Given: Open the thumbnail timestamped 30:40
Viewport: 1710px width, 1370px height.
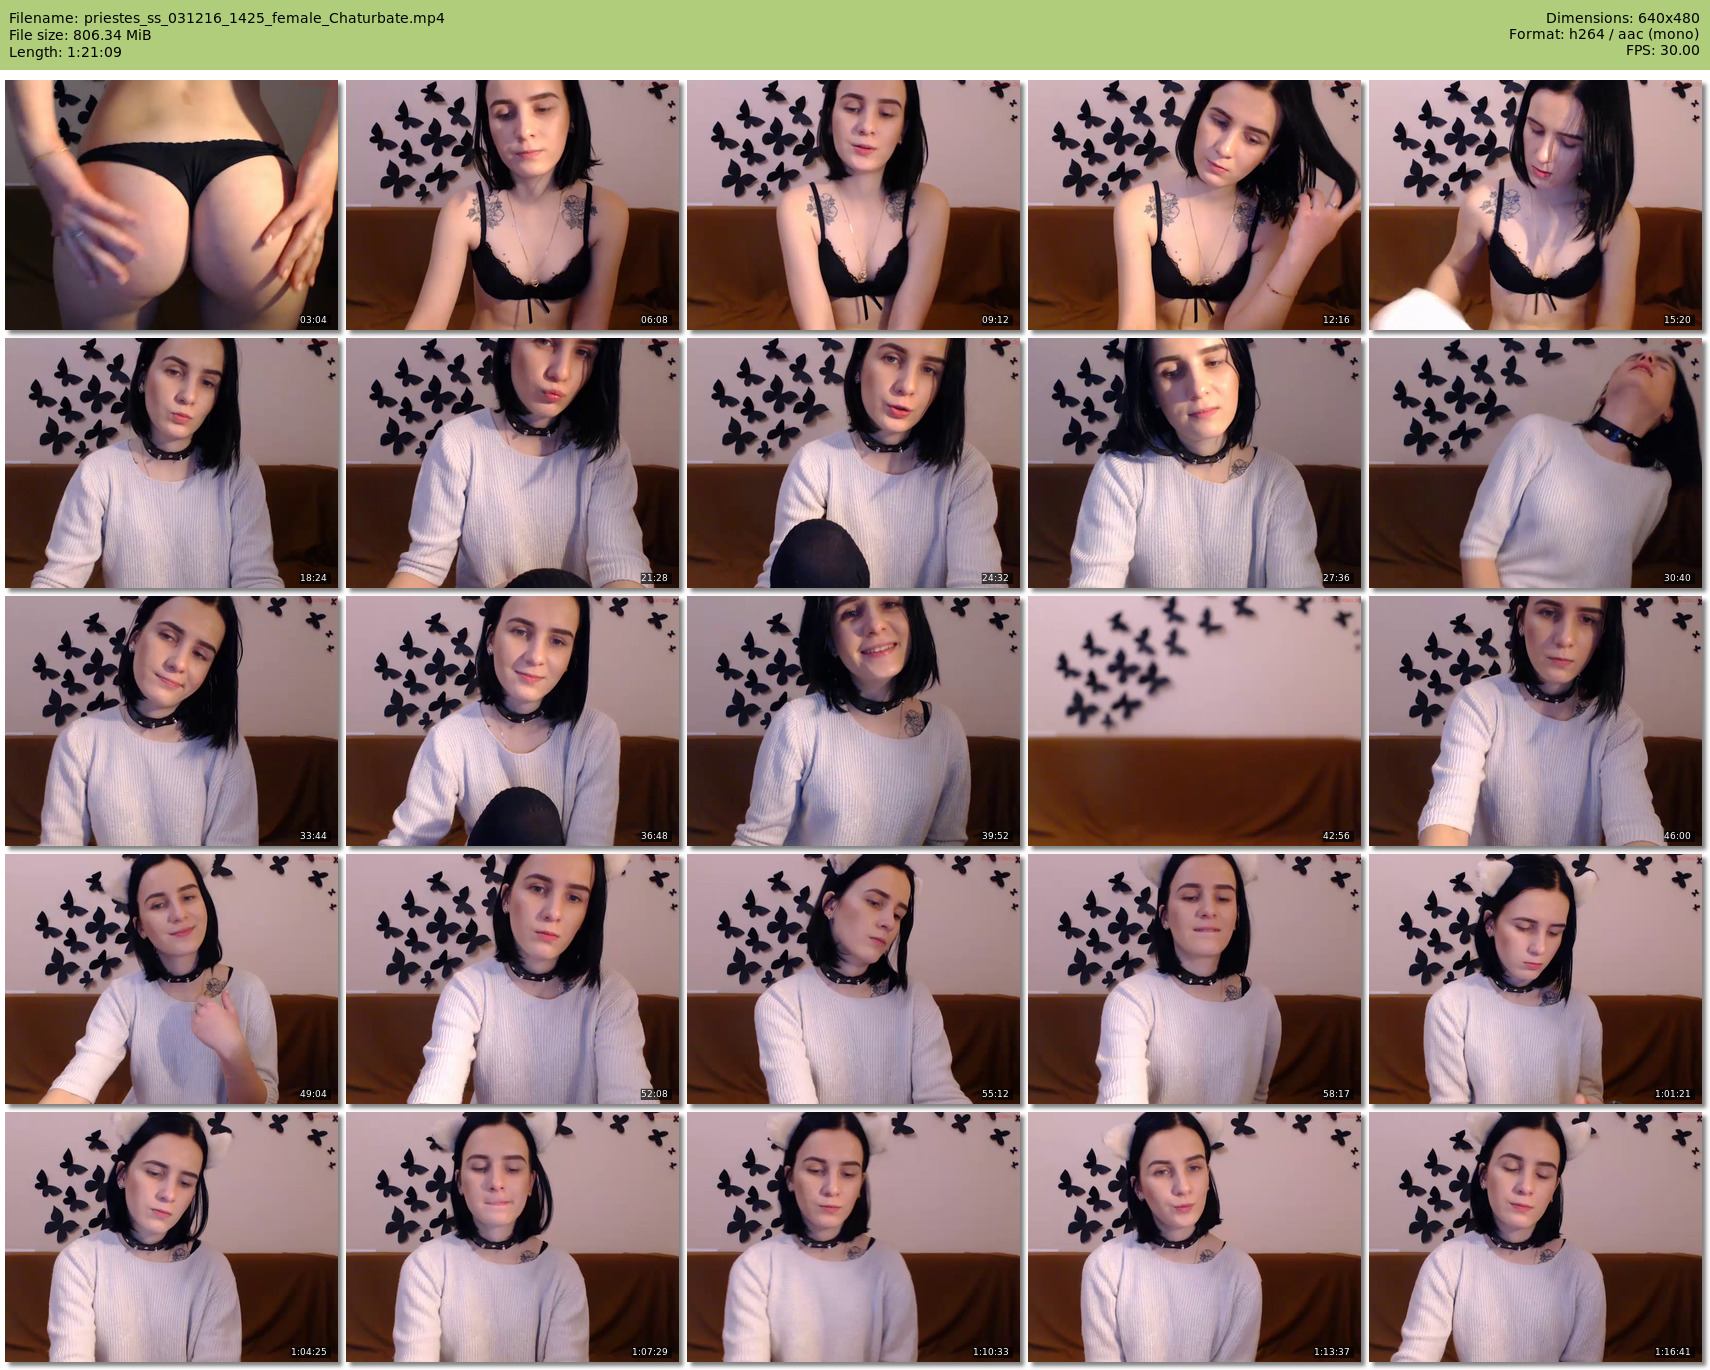Looking at the screenshot, I should tap(1536, 463).
